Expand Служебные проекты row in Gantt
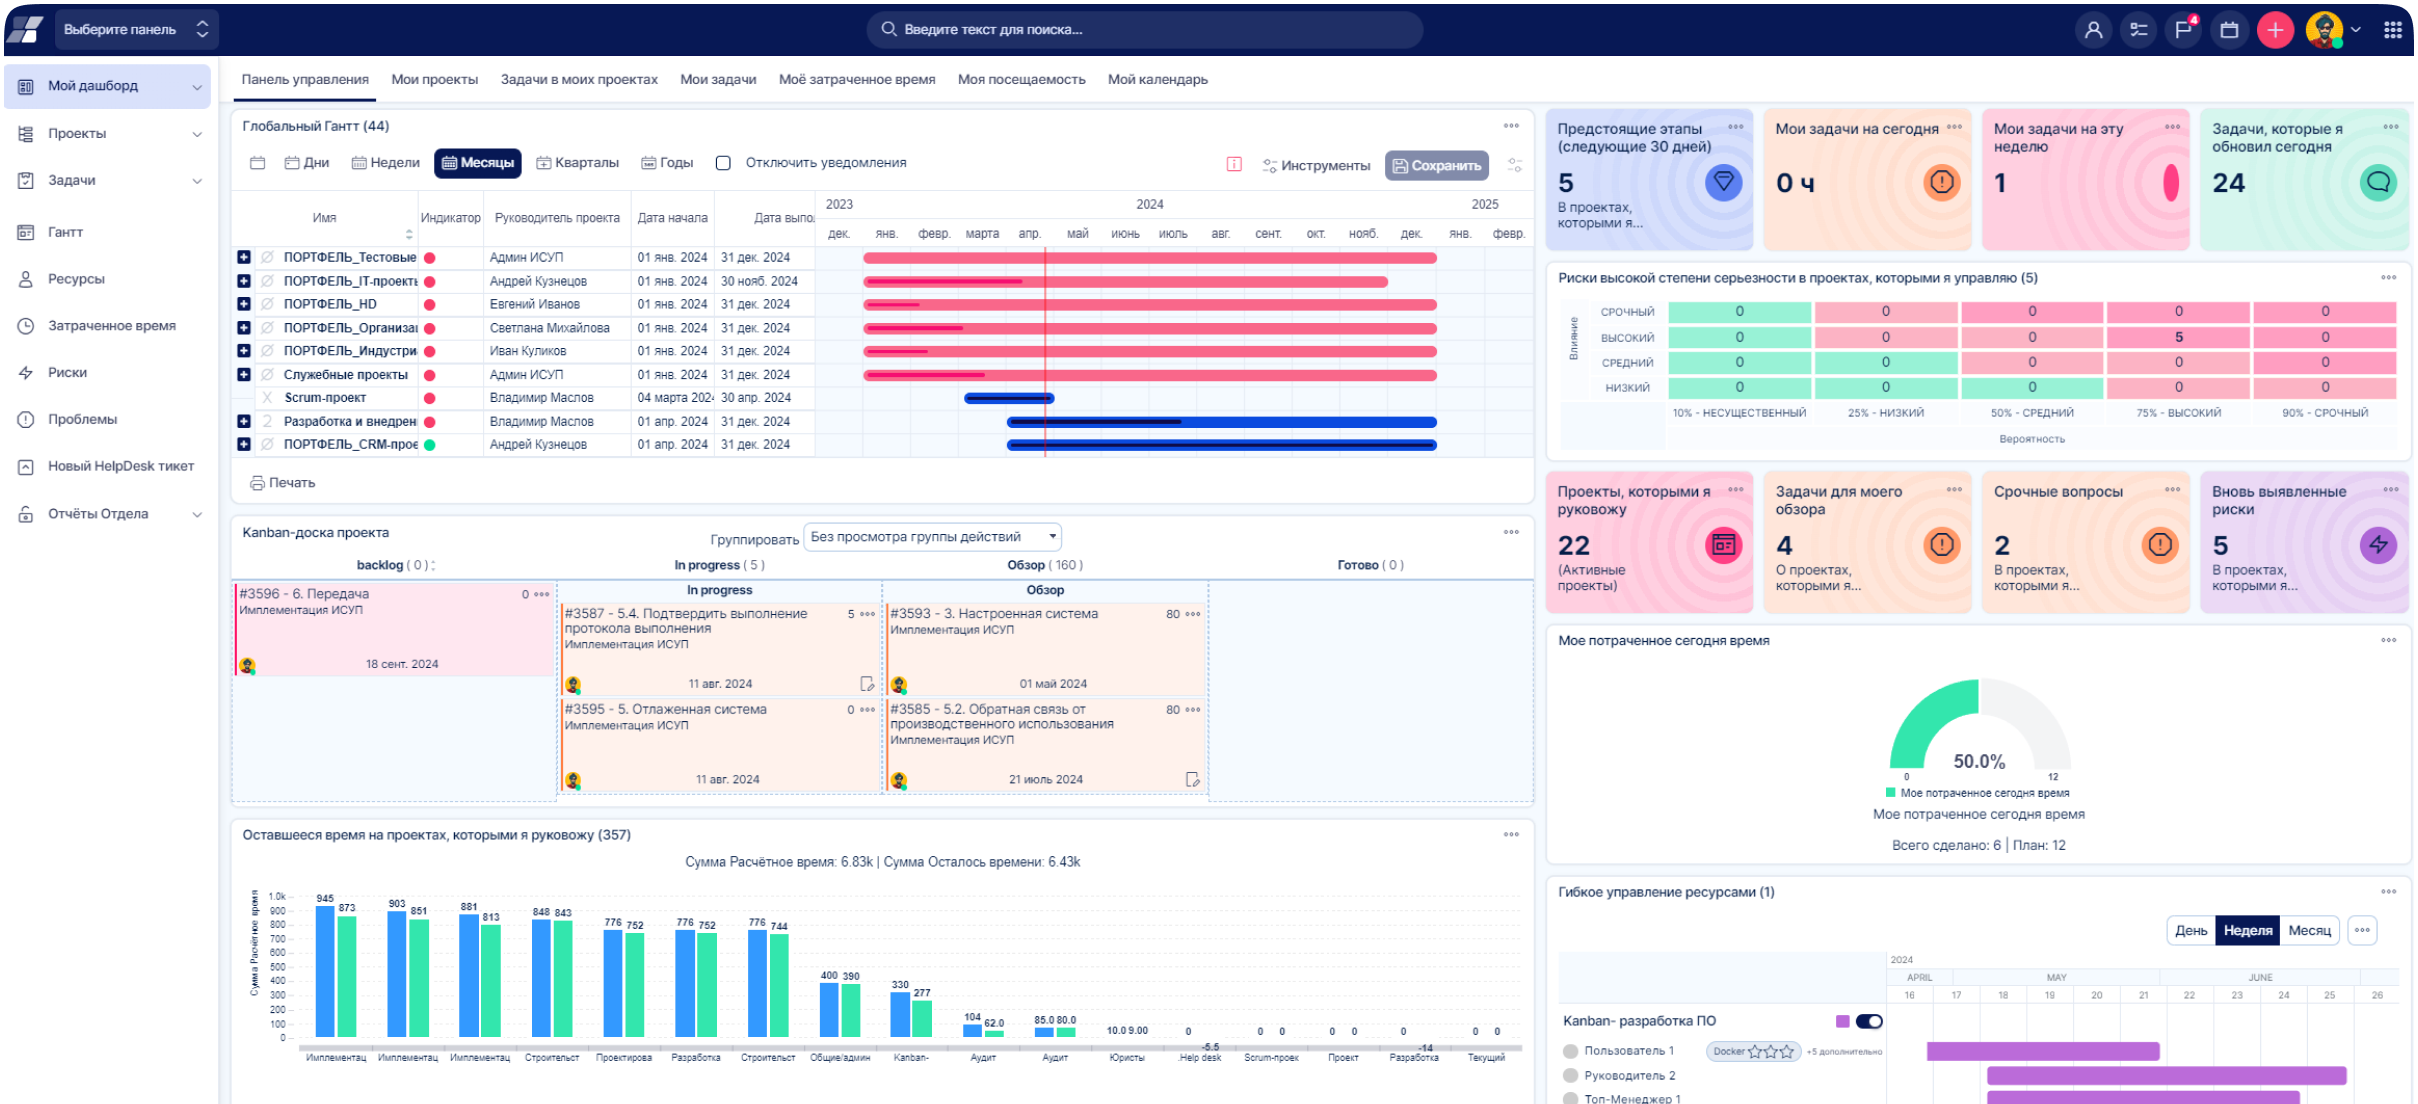 [243, 374]
